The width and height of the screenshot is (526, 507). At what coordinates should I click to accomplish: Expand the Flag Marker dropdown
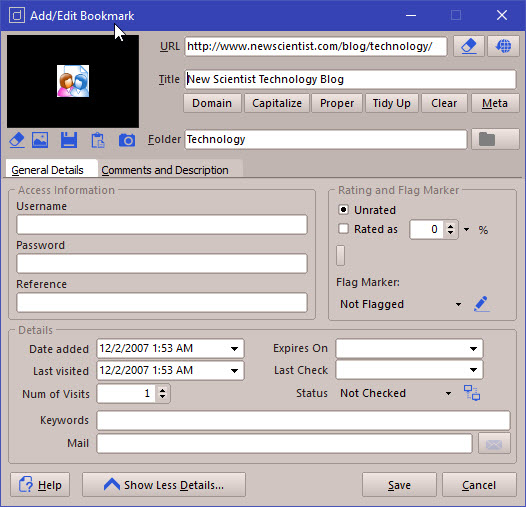tap(458, 304)
